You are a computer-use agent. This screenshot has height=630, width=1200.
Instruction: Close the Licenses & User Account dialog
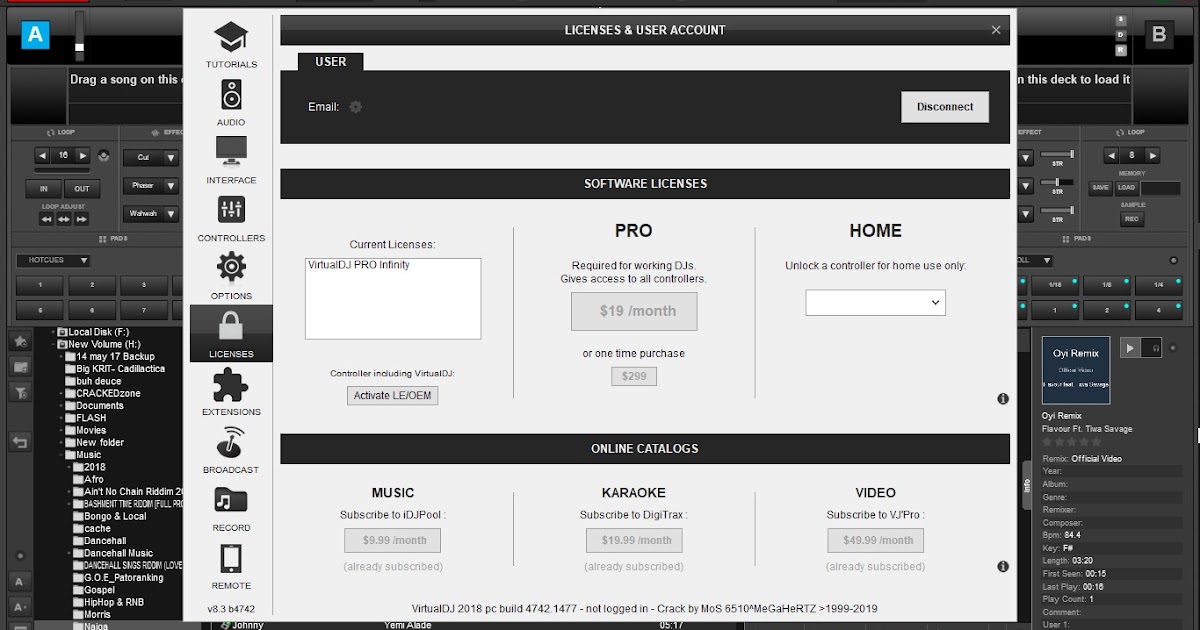pos(996,30)
